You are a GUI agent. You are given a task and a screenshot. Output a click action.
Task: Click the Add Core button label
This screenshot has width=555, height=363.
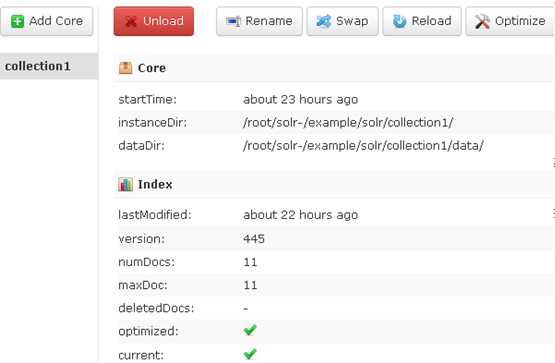pos(56,21)
